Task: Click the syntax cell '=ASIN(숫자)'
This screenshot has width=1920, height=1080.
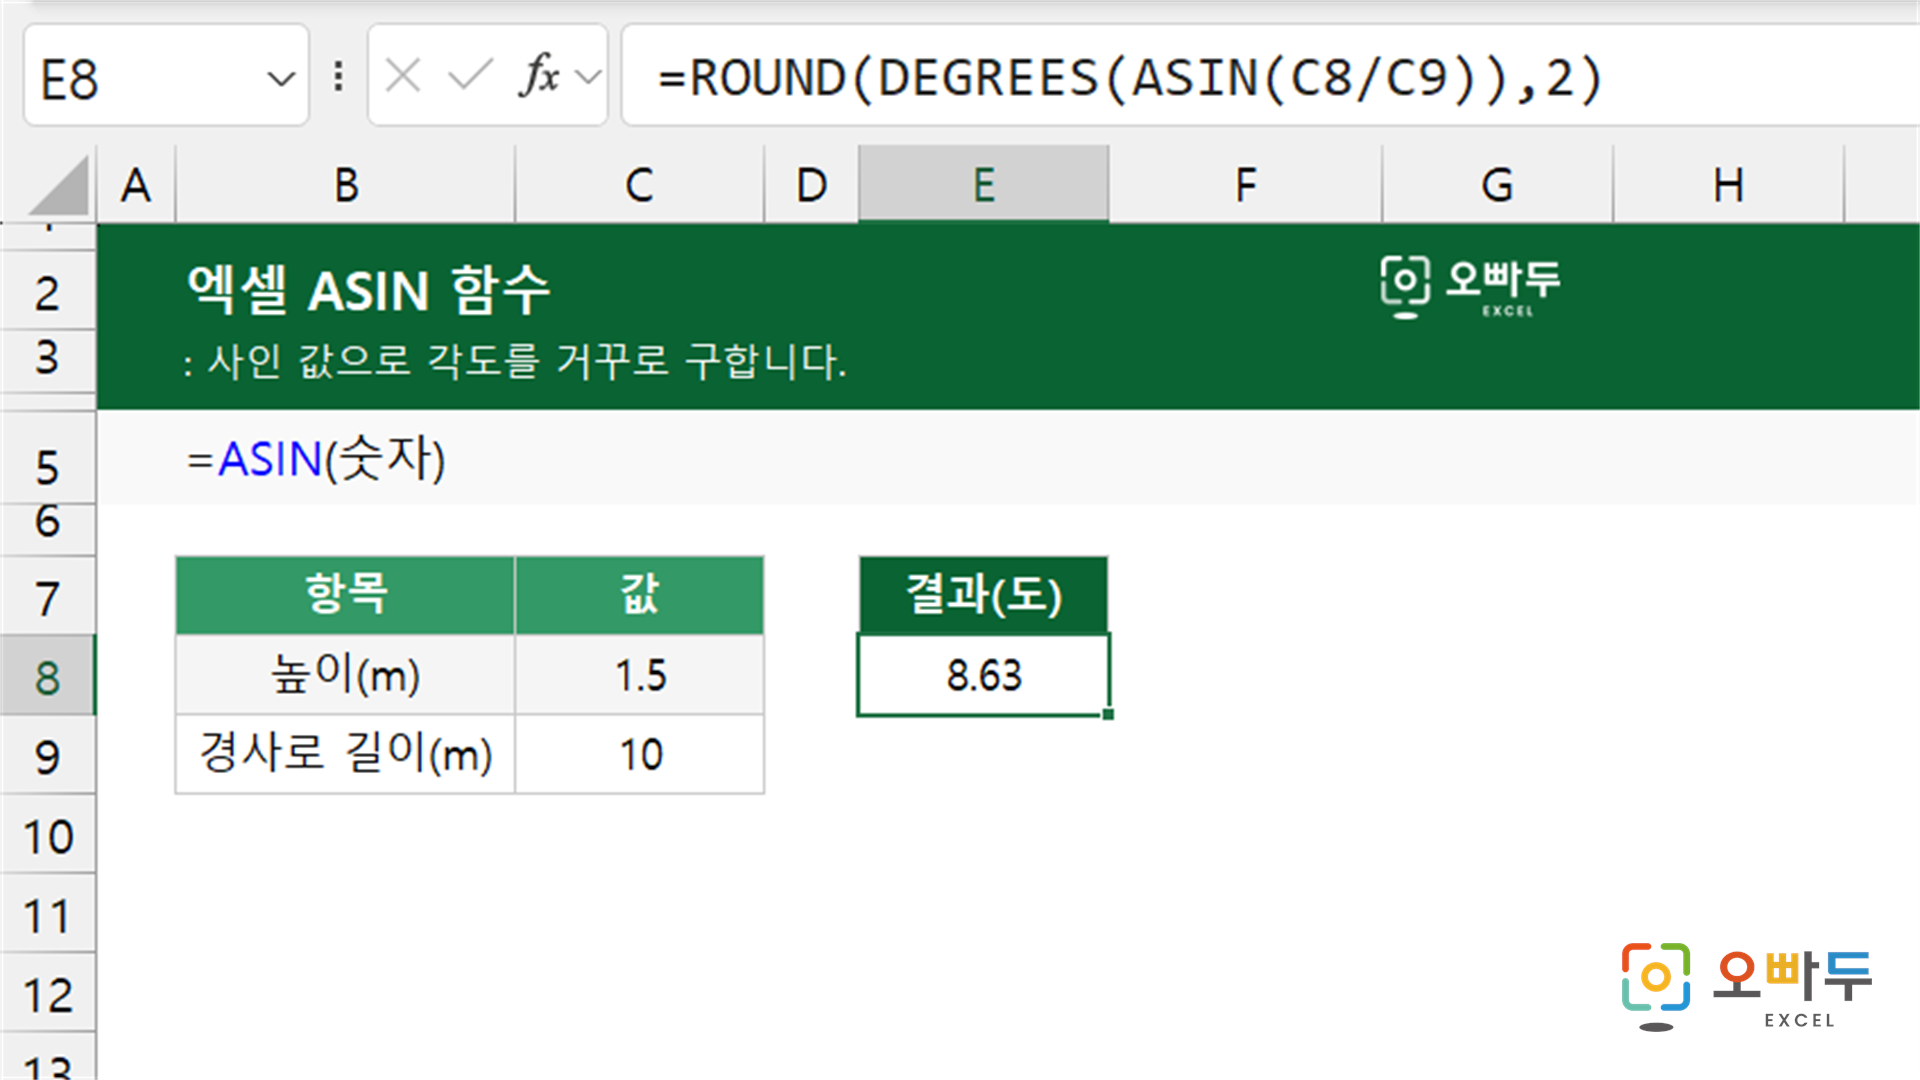Action: 316,460
